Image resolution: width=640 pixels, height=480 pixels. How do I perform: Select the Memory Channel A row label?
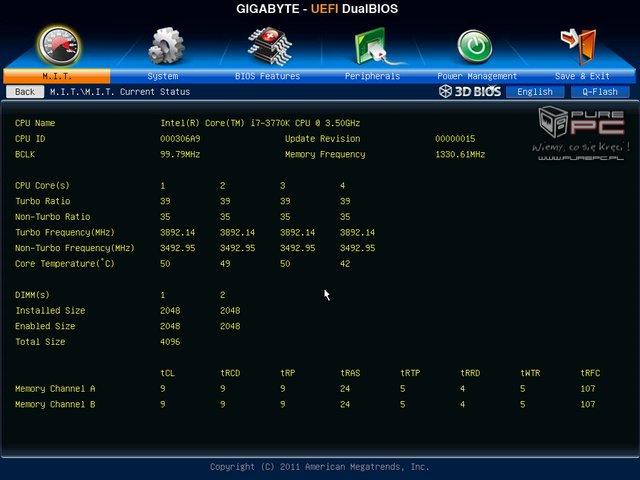point(55,389)
